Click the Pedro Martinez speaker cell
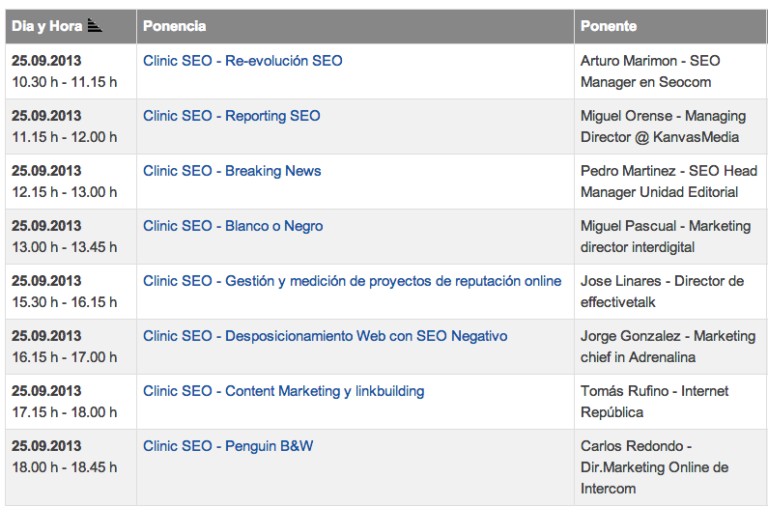This screenshot has width=768, height=506. (x=671, y=182)
